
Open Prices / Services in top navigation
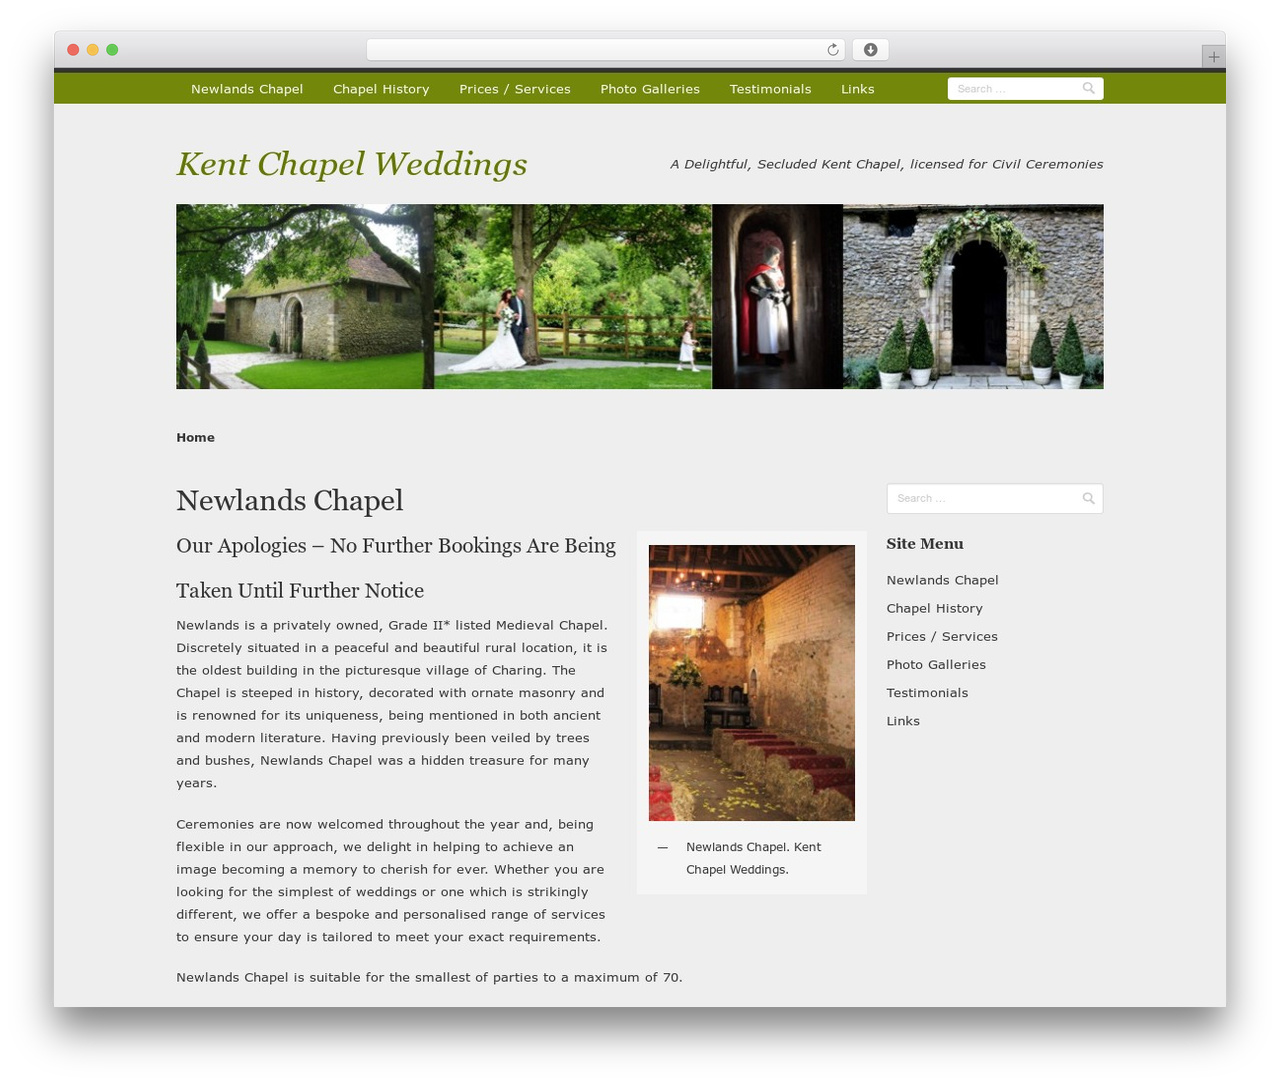515,89
